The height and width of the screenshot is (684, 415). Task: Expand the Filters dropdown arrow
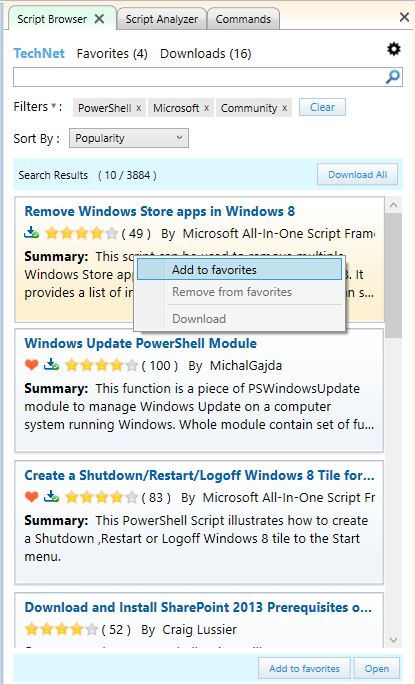coord(54,106)
